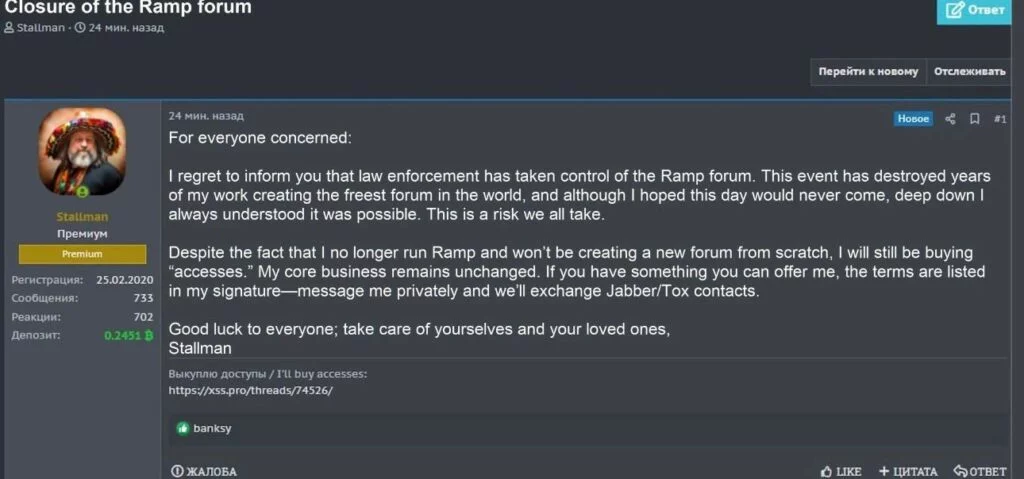This screenshot has height=479, width=1024.
Task: Open banksy's profile from the reactions bar
Action: click(212, 428)
